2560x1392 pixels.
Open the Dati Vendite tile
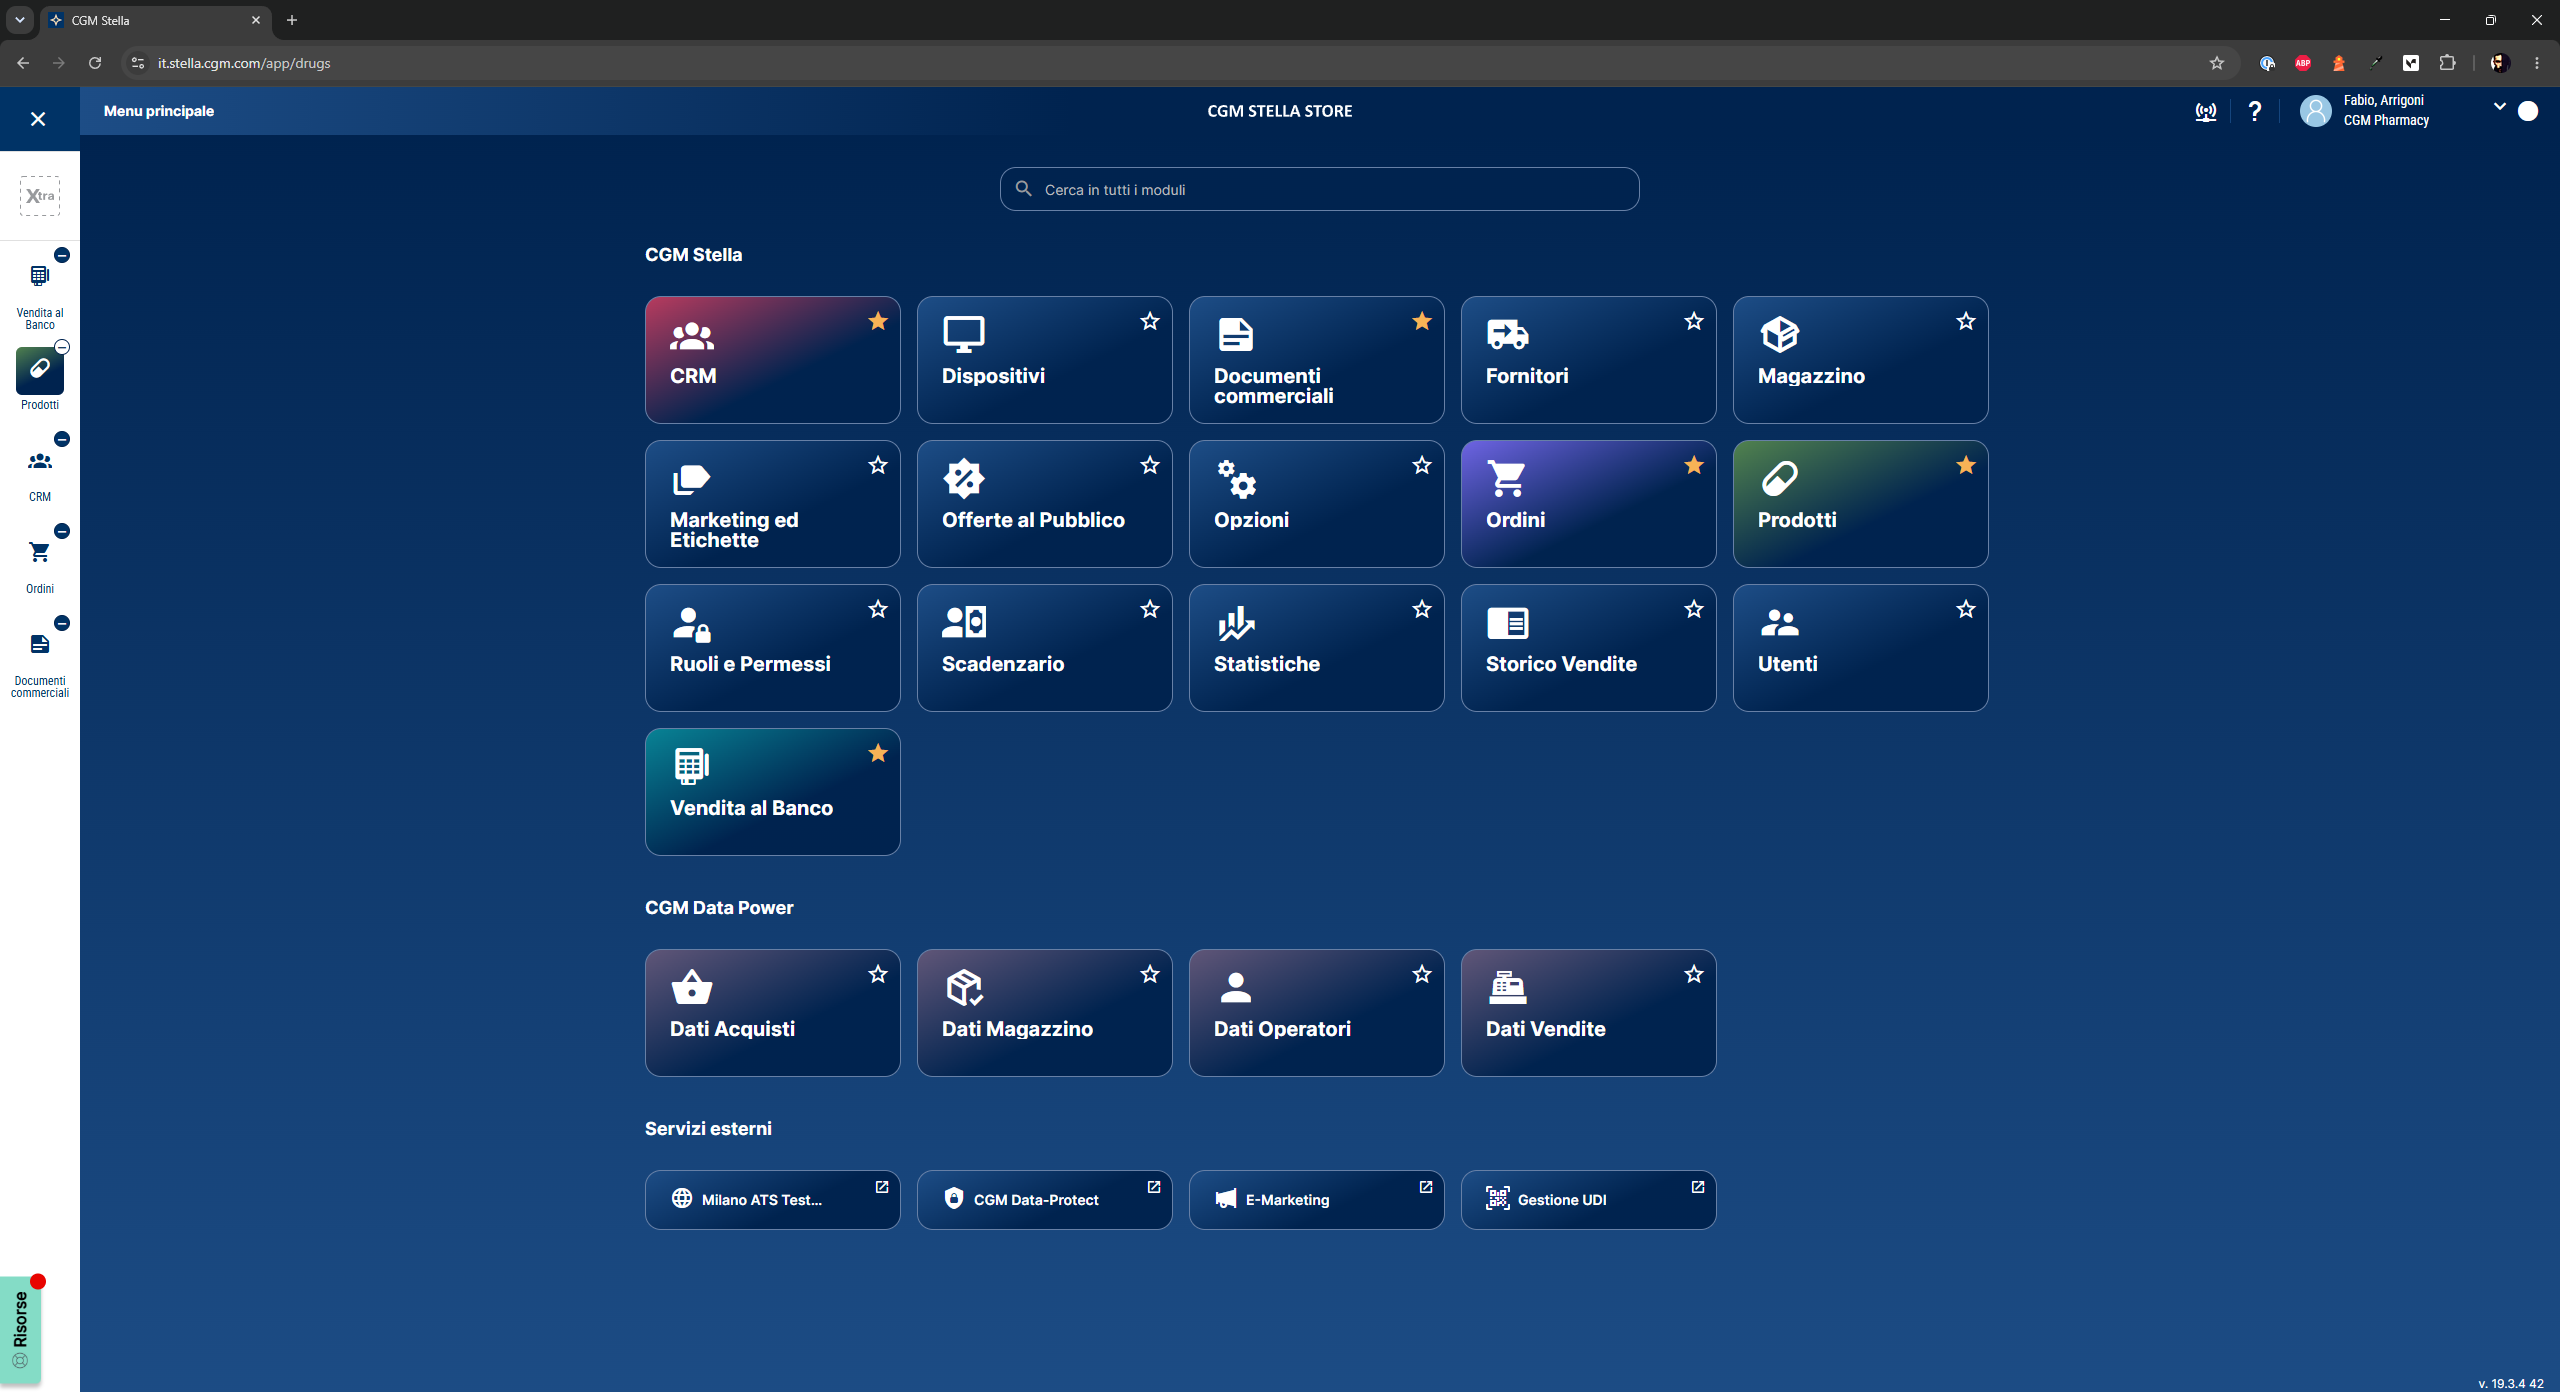coord(1588,1012)
